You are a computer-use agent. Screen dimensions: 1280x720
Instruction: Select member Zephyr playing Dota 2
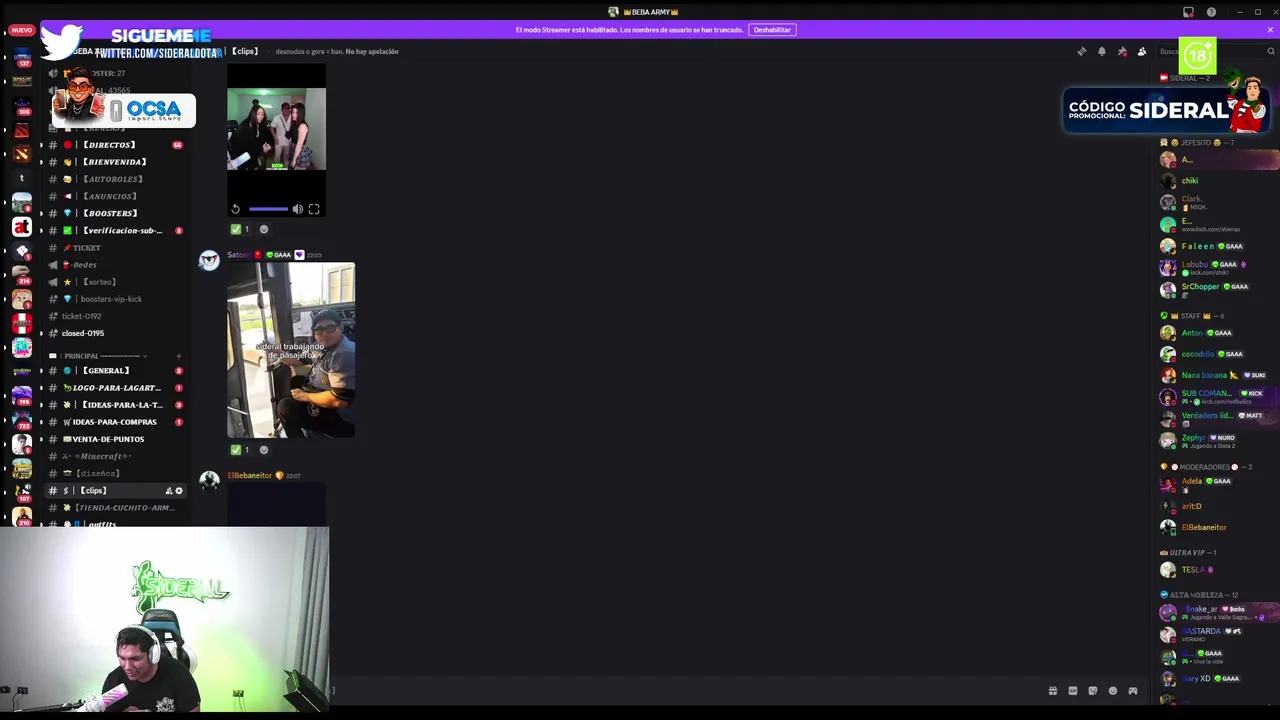pyautogui.click(x=1216, y=440)
